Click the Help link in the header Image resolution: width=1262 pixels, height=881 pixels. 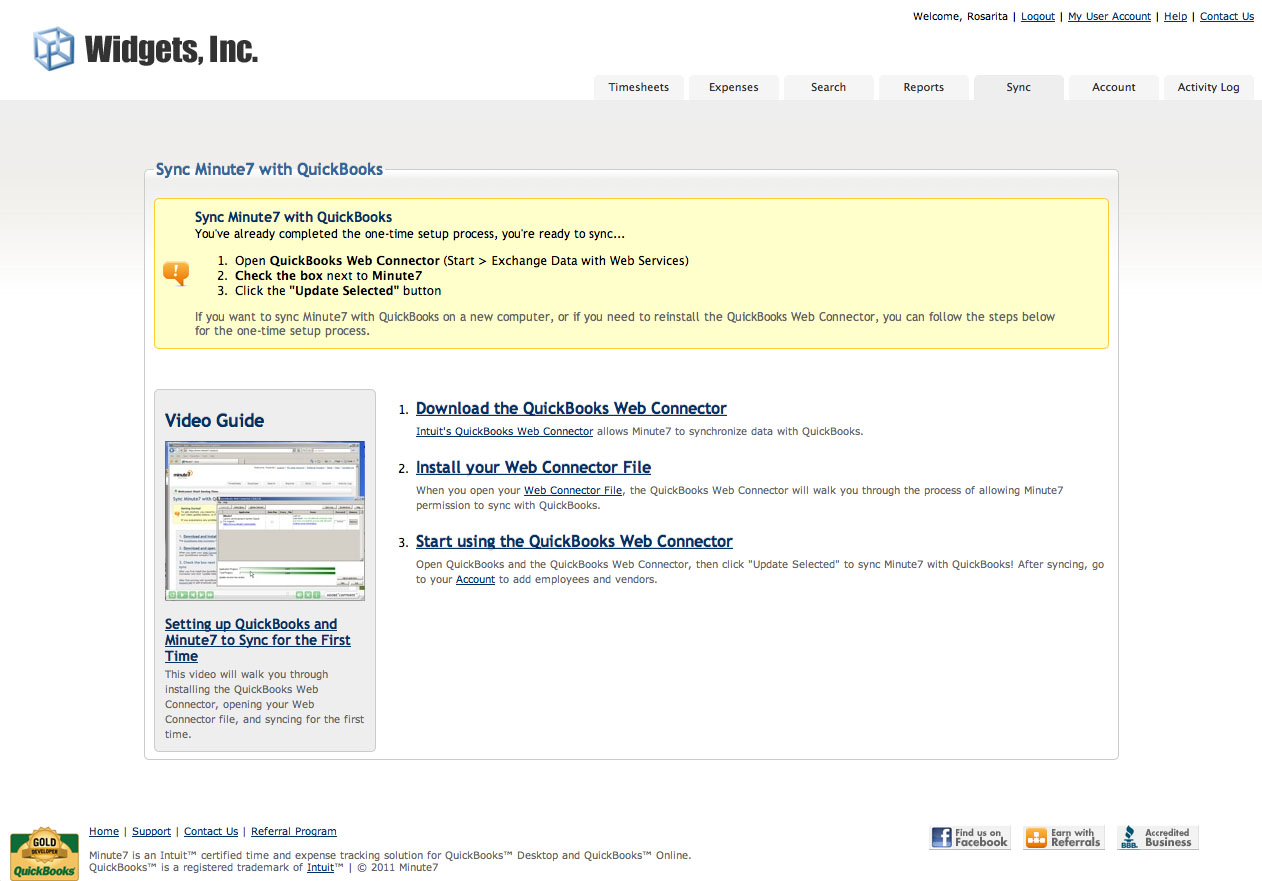tap(1175, 17)
